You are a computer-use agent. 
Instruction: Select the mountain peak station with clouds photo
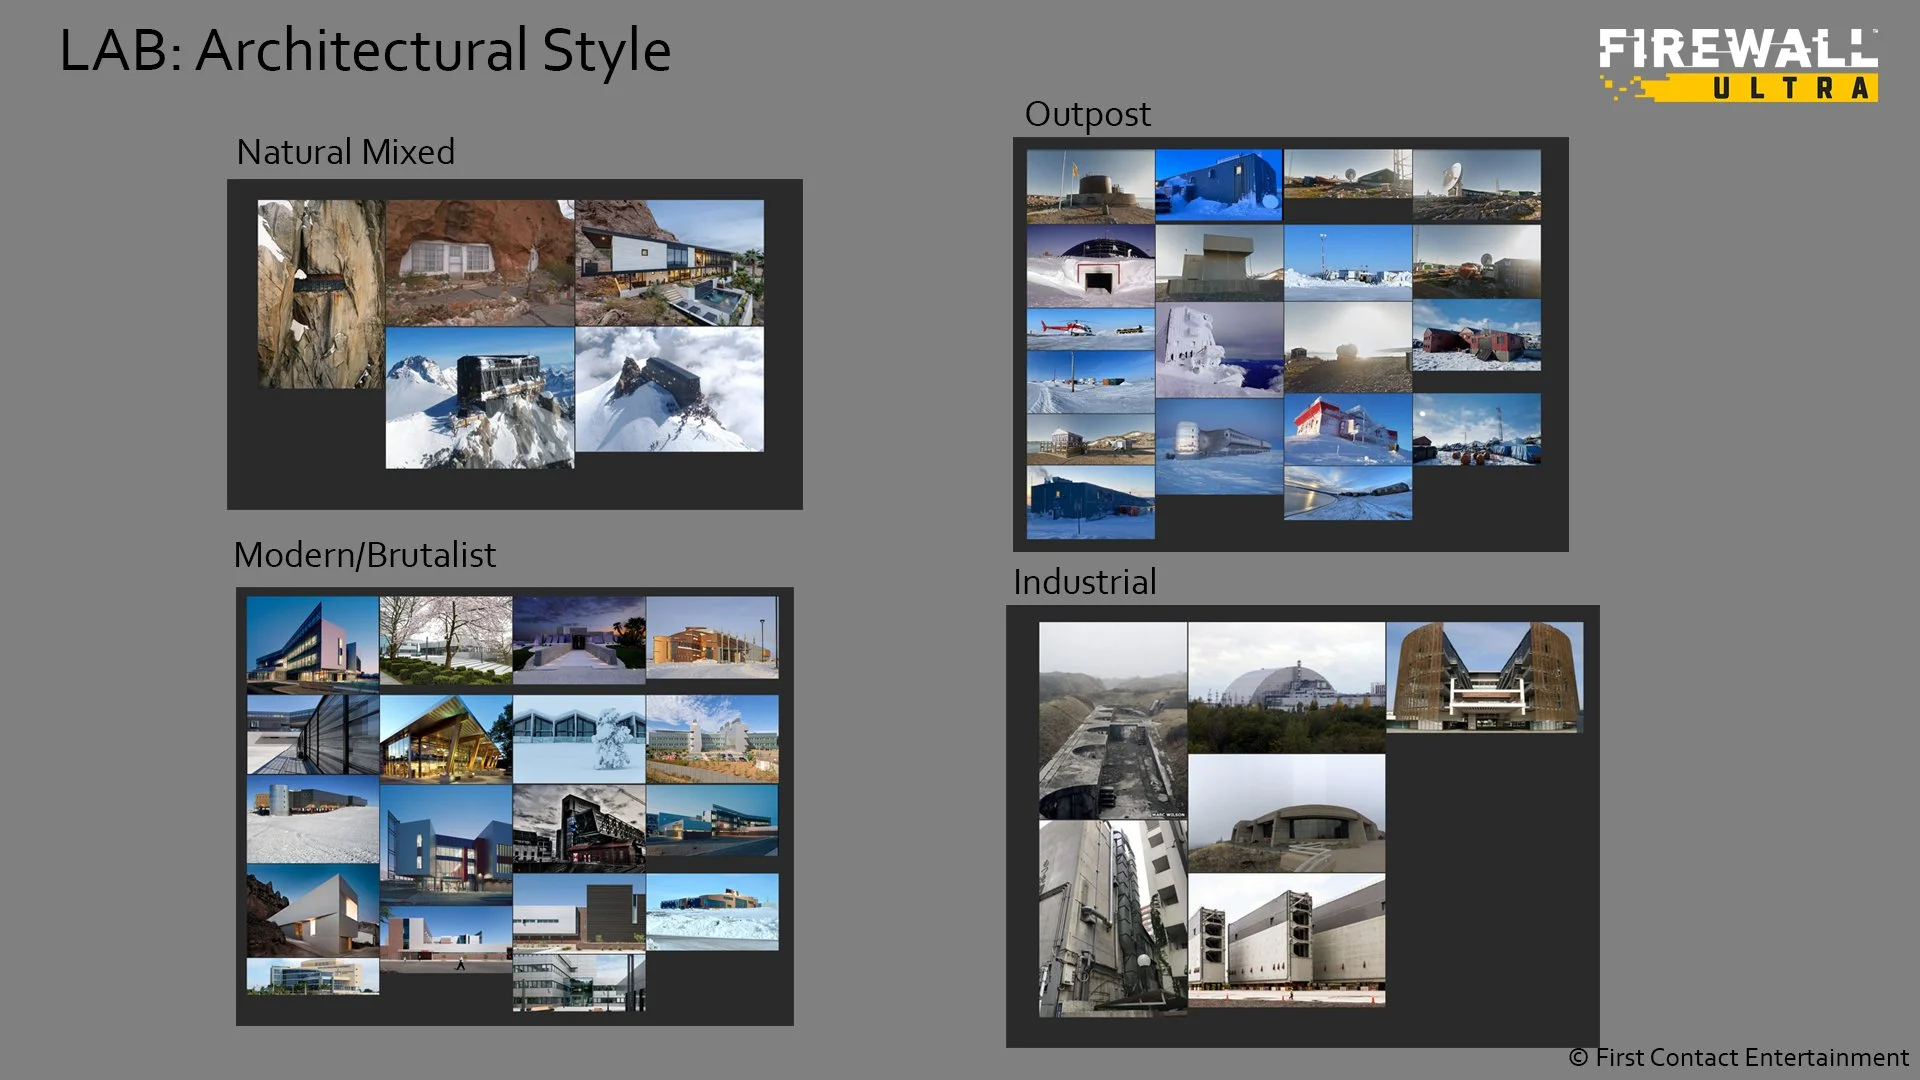[669, 389]
